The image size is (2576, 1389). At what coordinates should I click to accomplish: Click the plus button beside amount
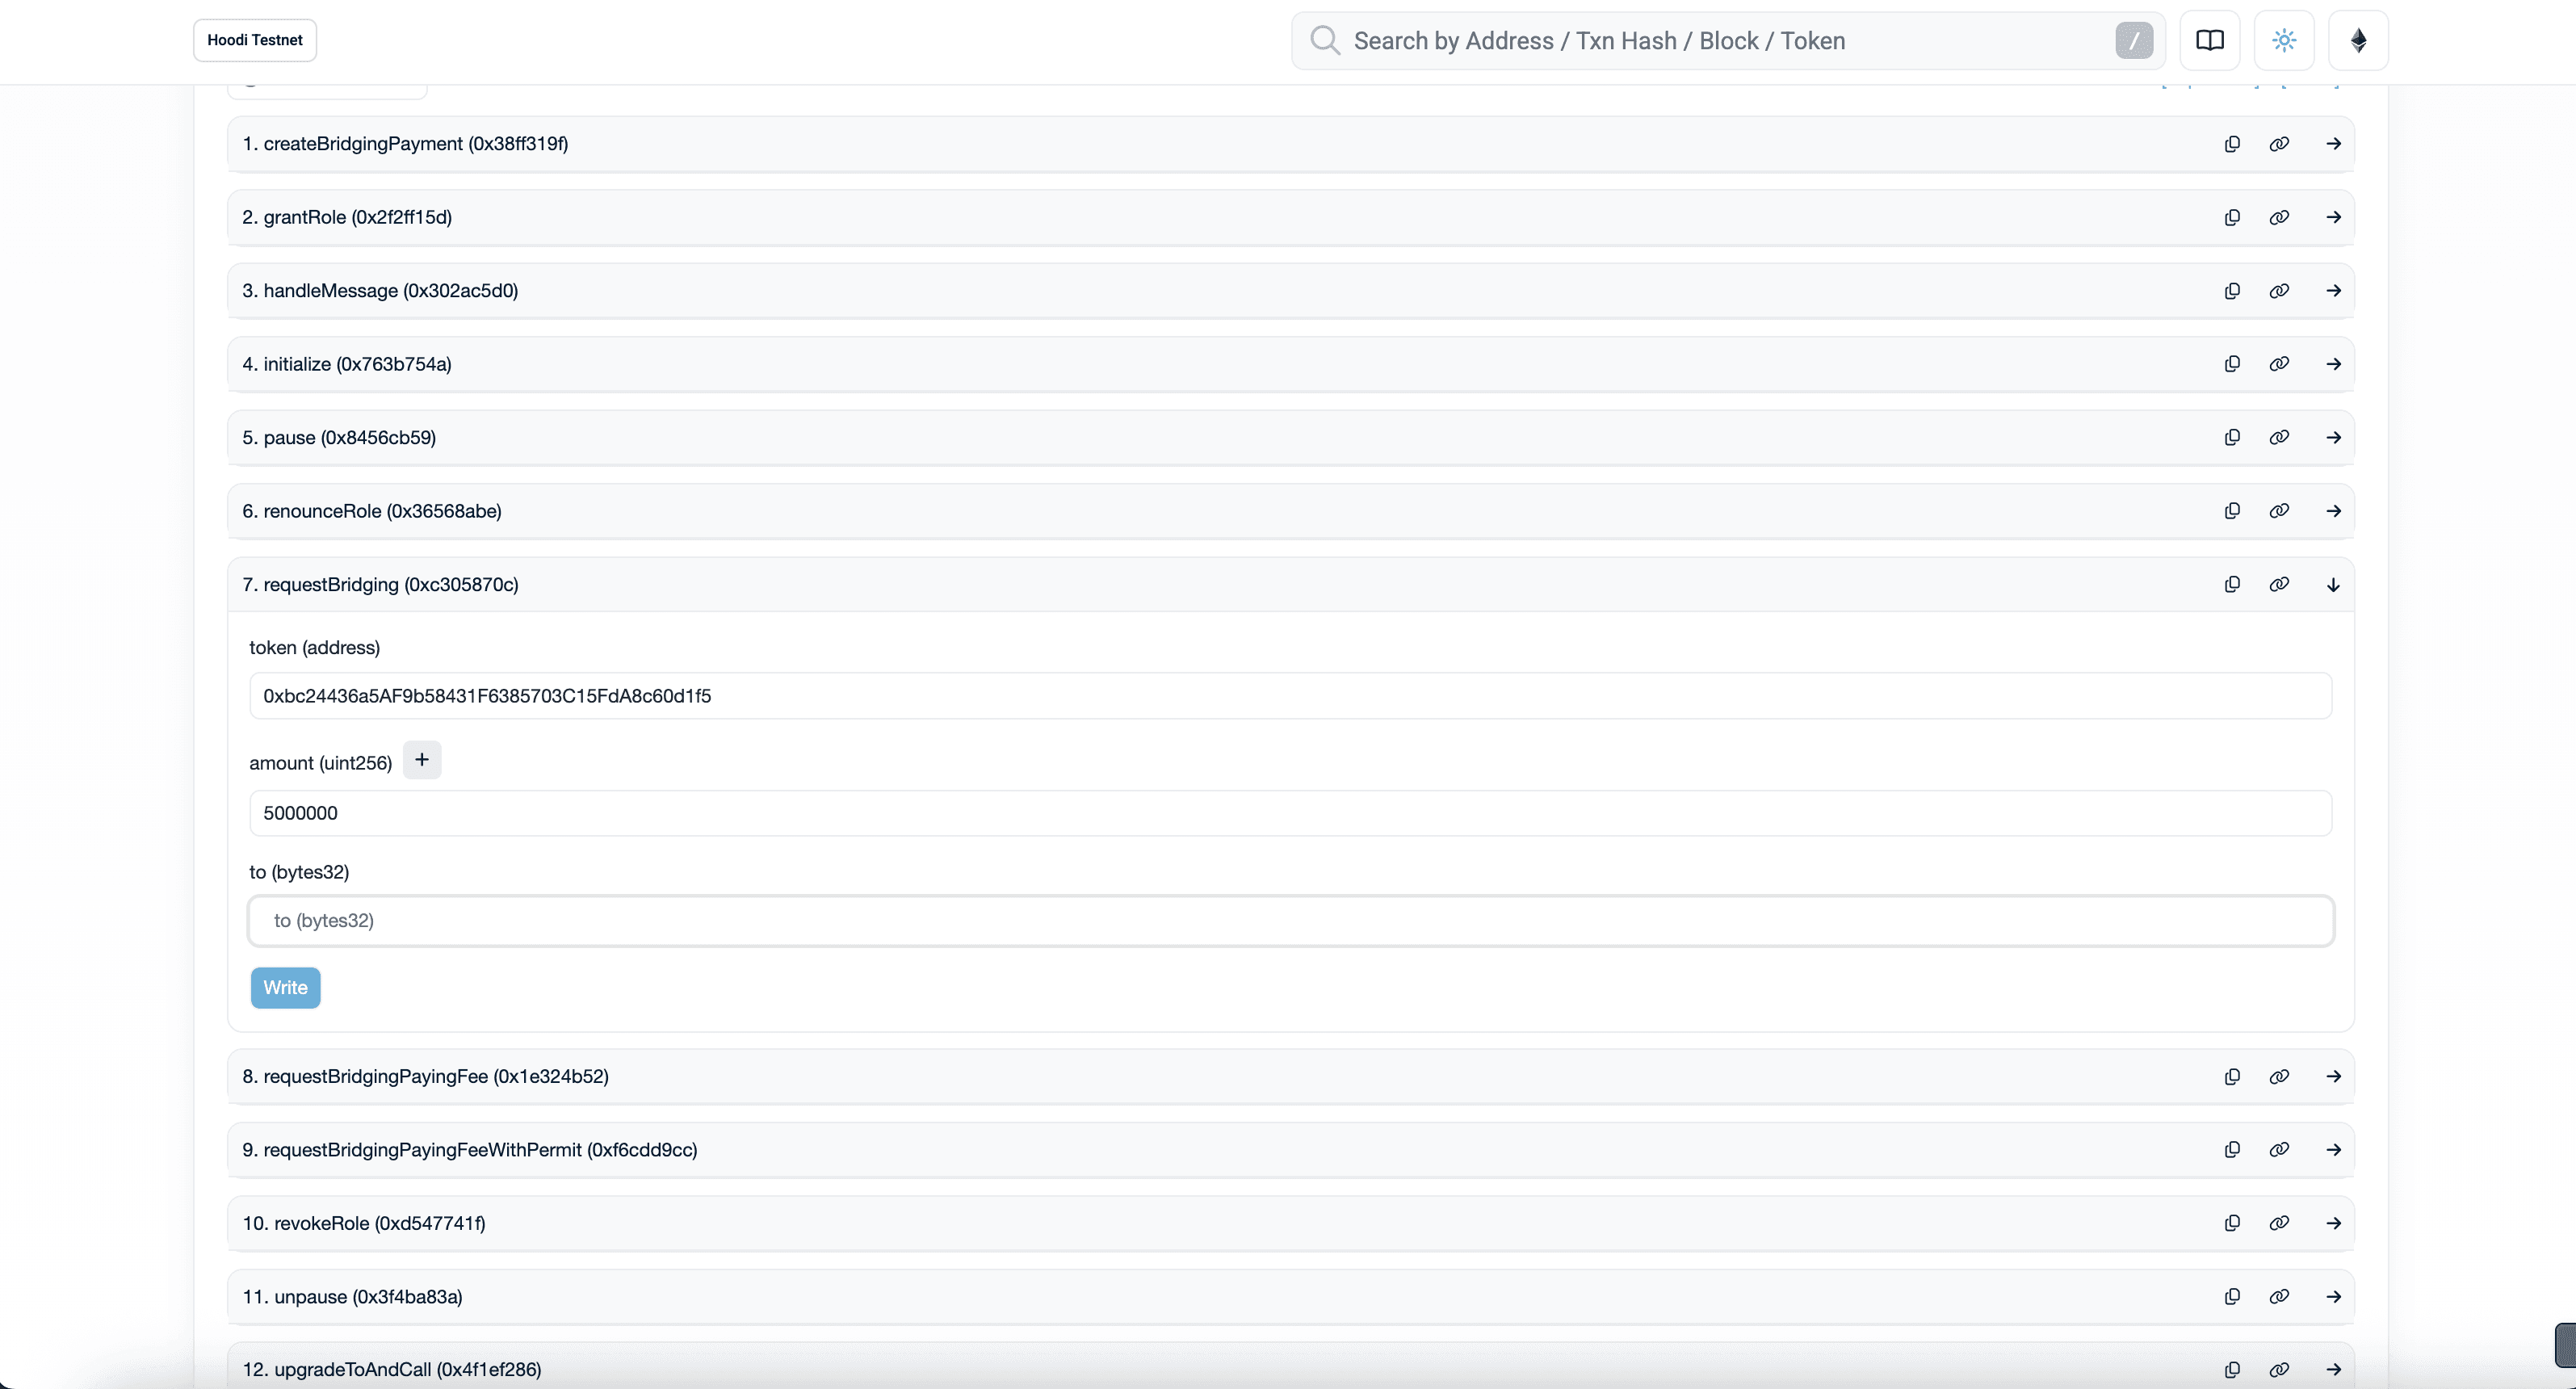pyautogui.click(x=422, y=760)
